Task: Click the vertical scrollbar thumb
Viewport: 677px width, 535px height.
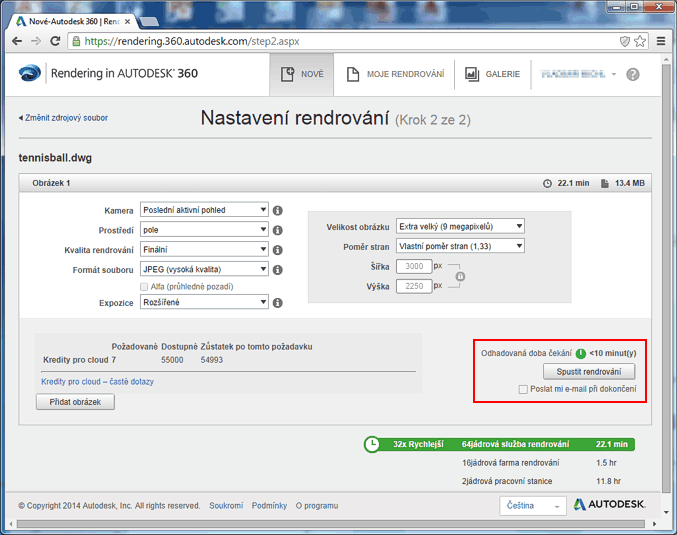Action: point(666,278)
